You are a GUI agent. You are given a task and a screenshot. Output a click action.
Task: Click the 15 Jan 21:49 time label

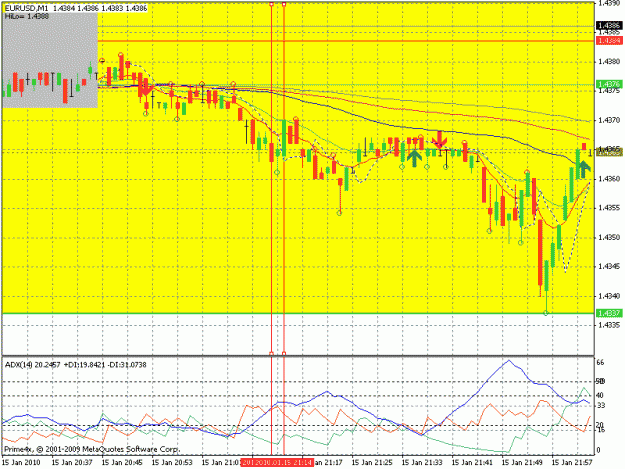click(x=522, y=462)
